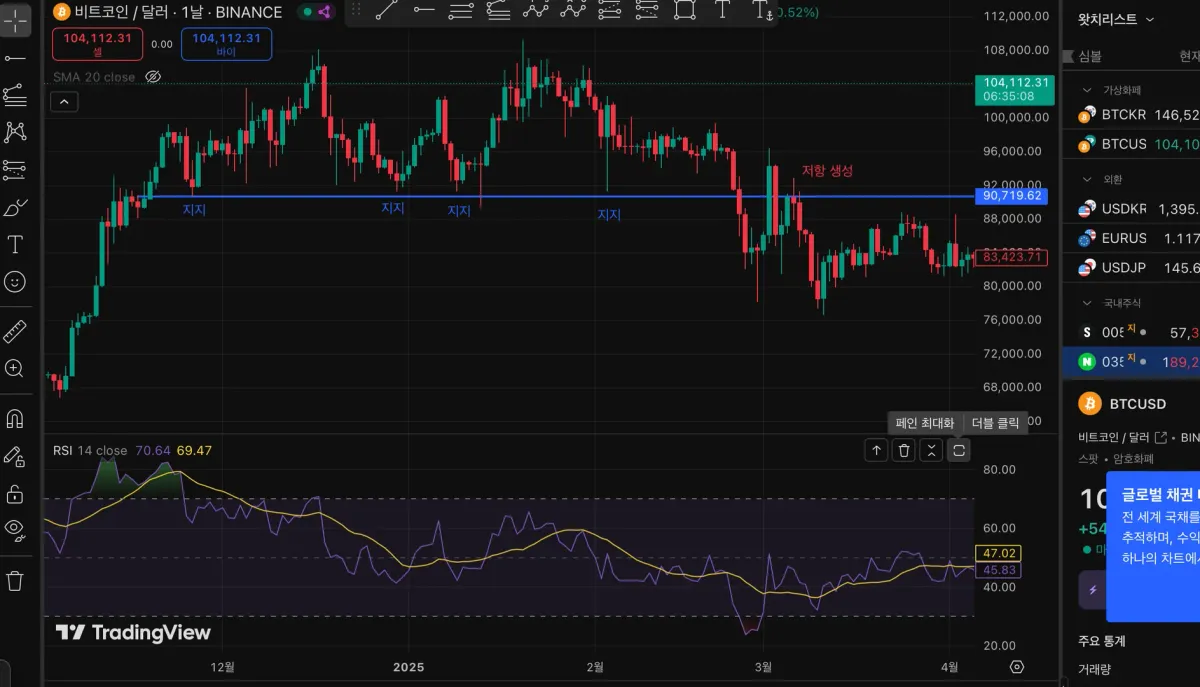Select the trend line drawing tool
The width and height of the screenshot is (1200, 687).
[x=15, y=58]
